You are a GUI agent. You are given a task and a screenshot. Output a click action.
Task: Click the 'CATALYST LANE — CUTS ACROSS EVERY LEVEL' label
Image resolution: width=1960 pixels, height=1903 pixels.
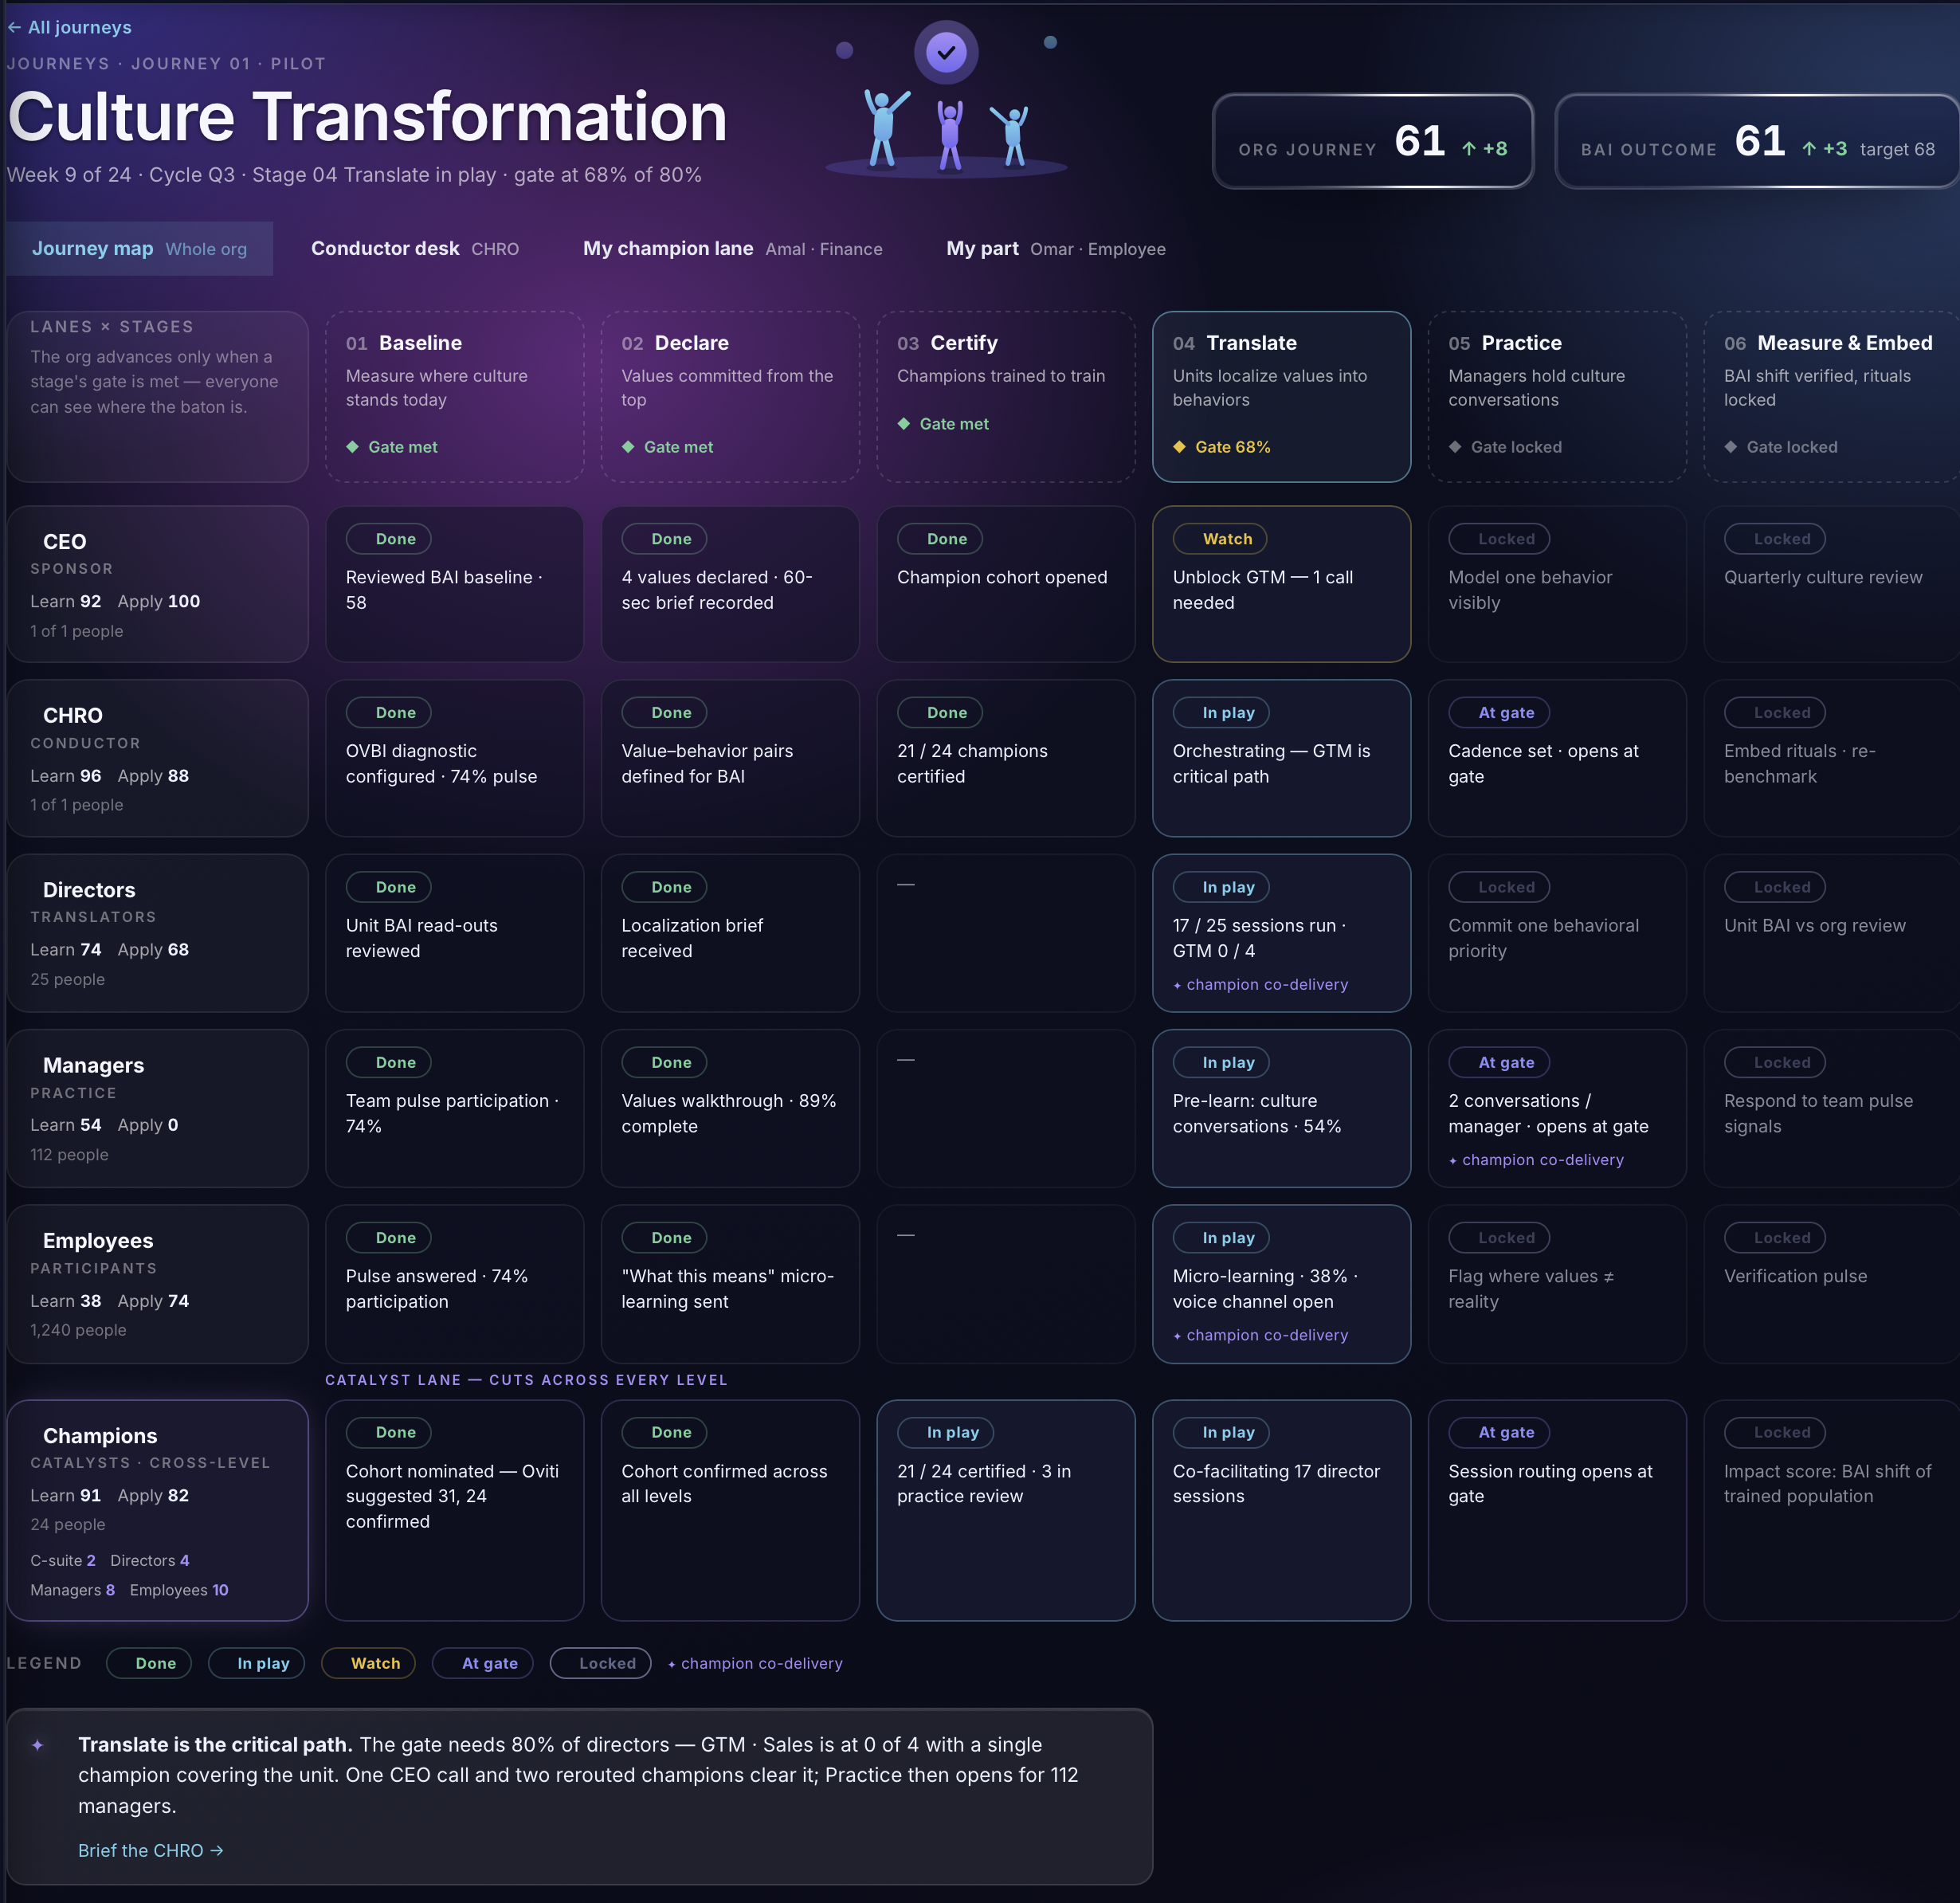(526, 1381)
